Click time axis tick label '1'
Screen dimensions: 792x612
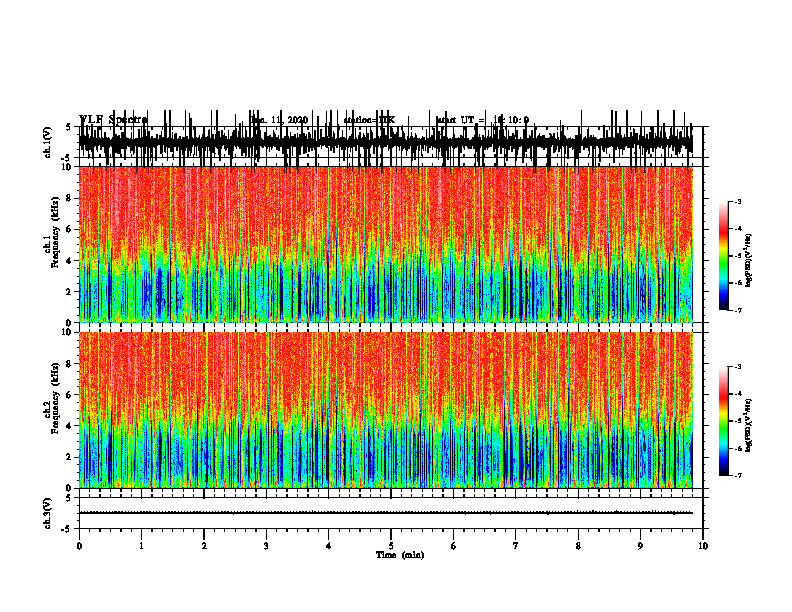[x=142, y=546]
